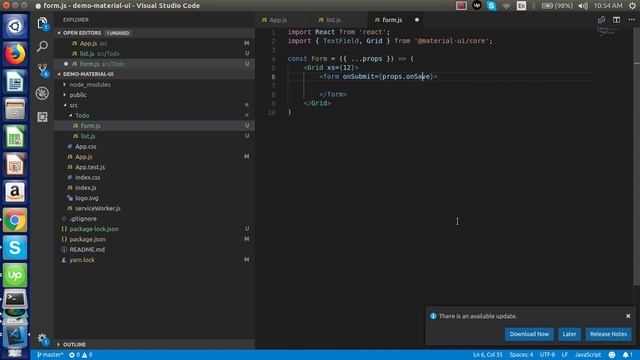Launch Google Chrome from the dock
This screenshot has width=640, height=360.
15,220
